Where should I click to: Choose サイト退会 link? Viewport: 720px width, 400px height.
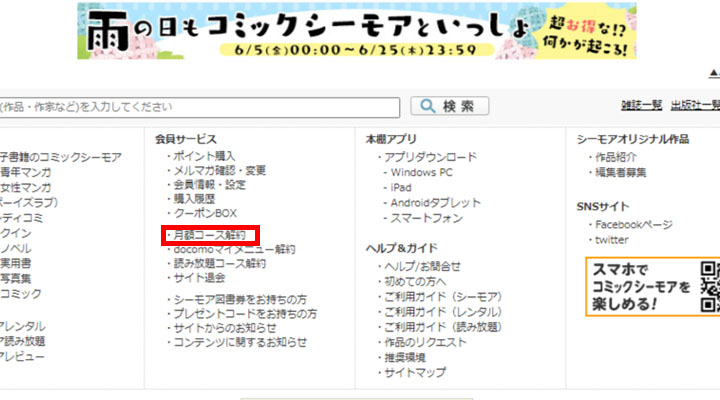pyautogui.click(x=199, y=278)
